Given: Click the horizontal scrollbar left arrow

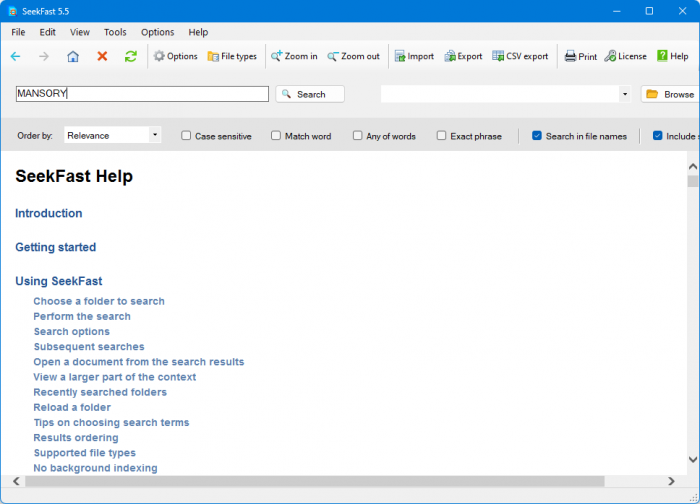Looking at the screenshot, I should 16,481.
